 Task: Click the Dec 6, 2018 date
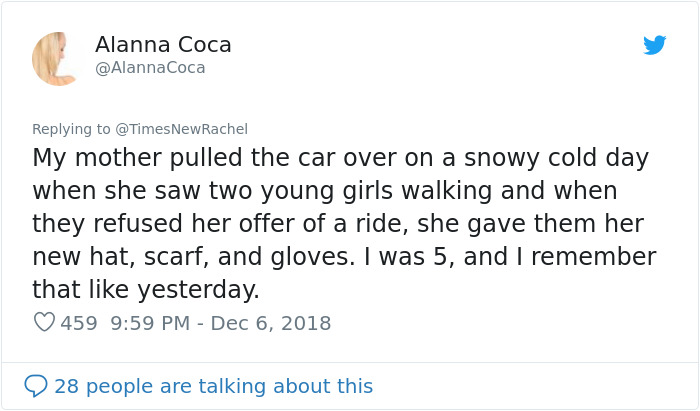pos(272,323)
